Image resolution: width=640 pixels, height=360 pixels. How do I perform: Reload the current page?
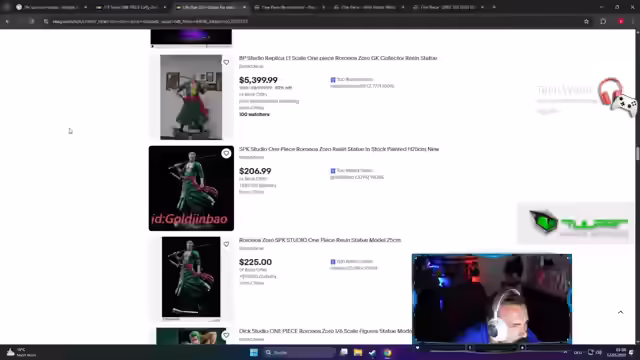tap(32, 22)
